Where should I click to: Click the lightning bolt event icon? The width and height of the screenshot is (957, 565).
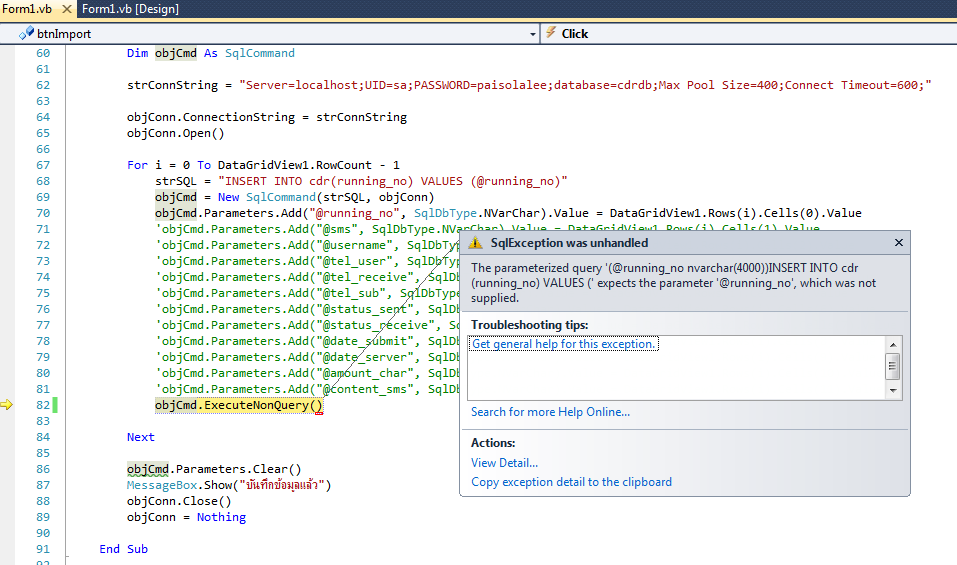[x=551, y=33]
